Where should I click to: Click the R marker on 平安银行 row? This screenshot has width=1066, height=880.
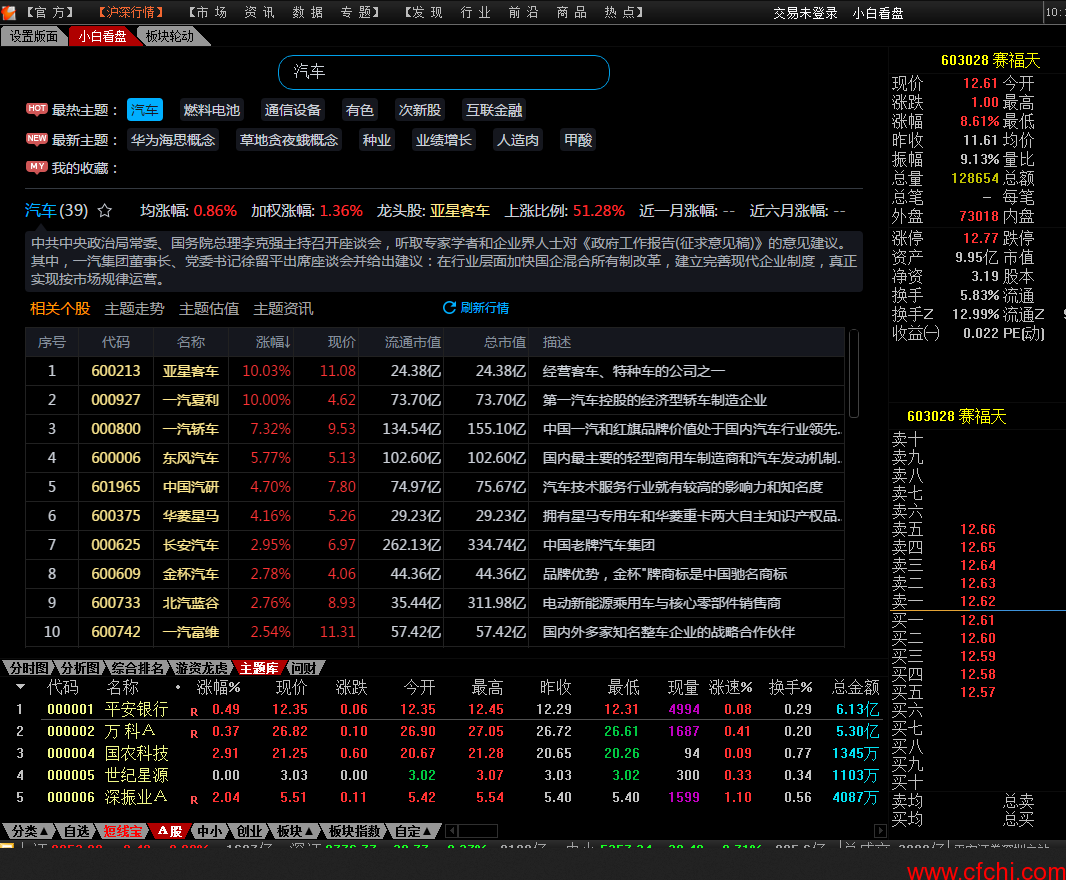click(x=194, y=712)
